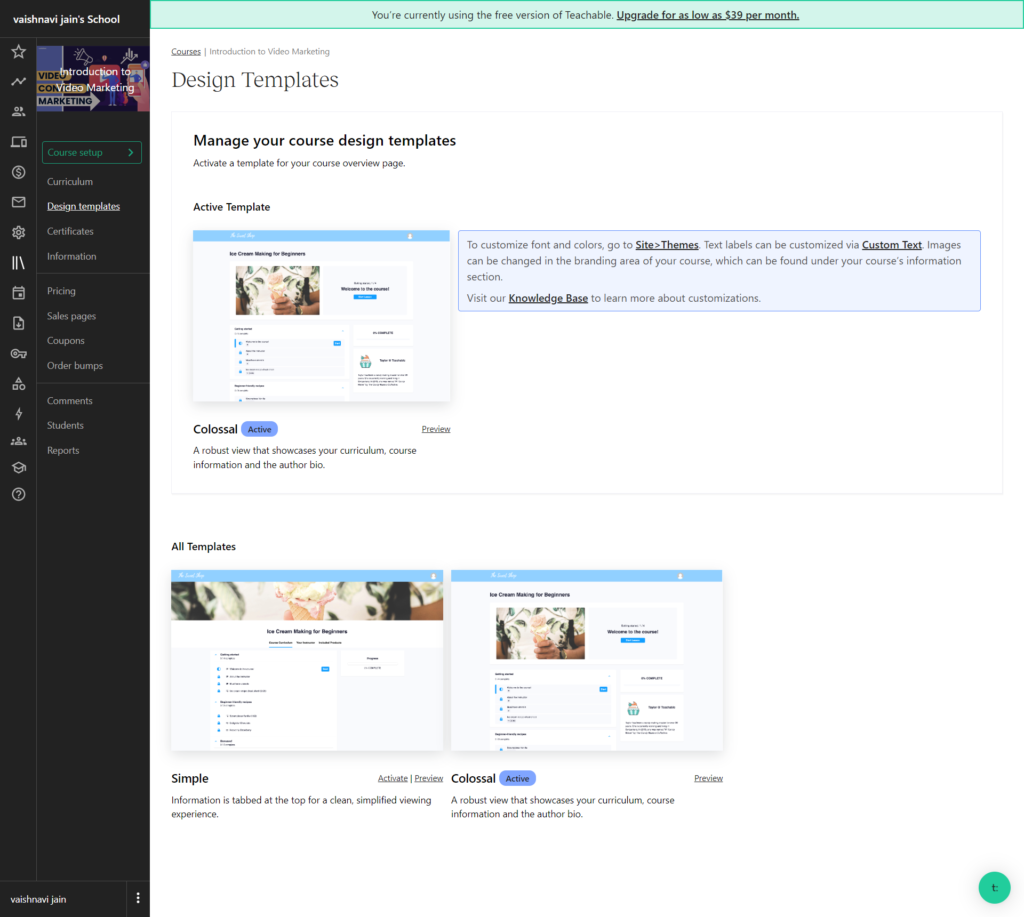Screen dimensions: 1024x917
Task: Select the key icon in the sidebar
Action: (x=18, y=353)
